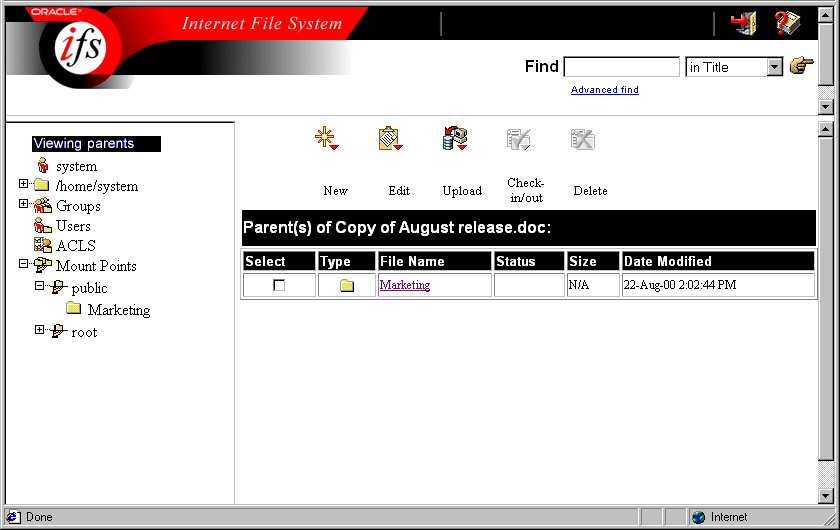Click the Edit label under toolbar
Screen dimensions: 840x530
(399, 191)
